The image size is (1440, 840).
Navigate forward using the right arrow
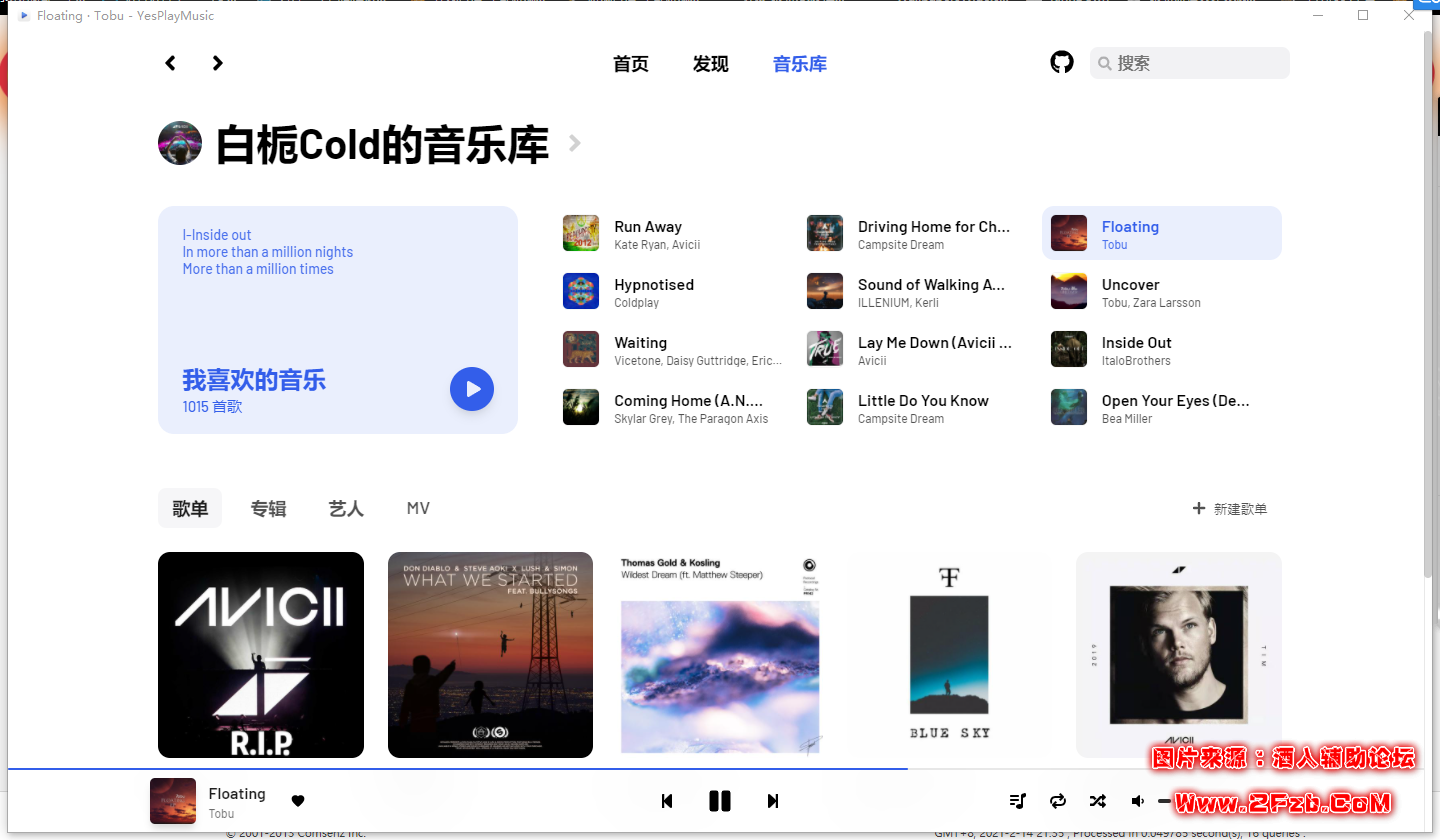[217, 62]
